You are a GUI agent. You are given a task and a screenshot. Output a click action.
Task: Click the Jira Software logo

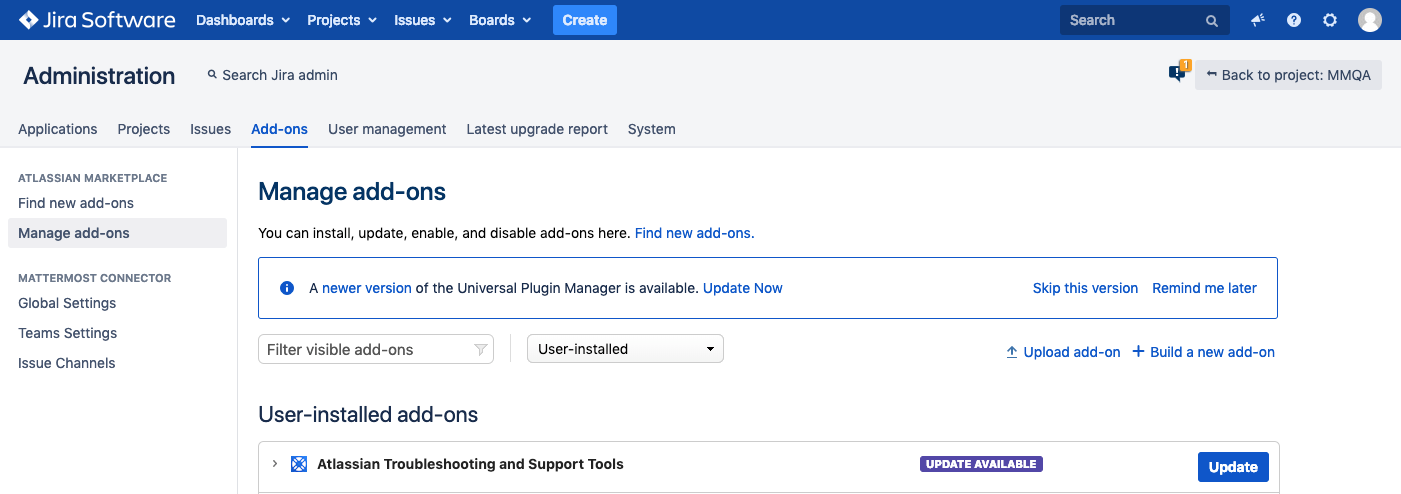[97, 20]
